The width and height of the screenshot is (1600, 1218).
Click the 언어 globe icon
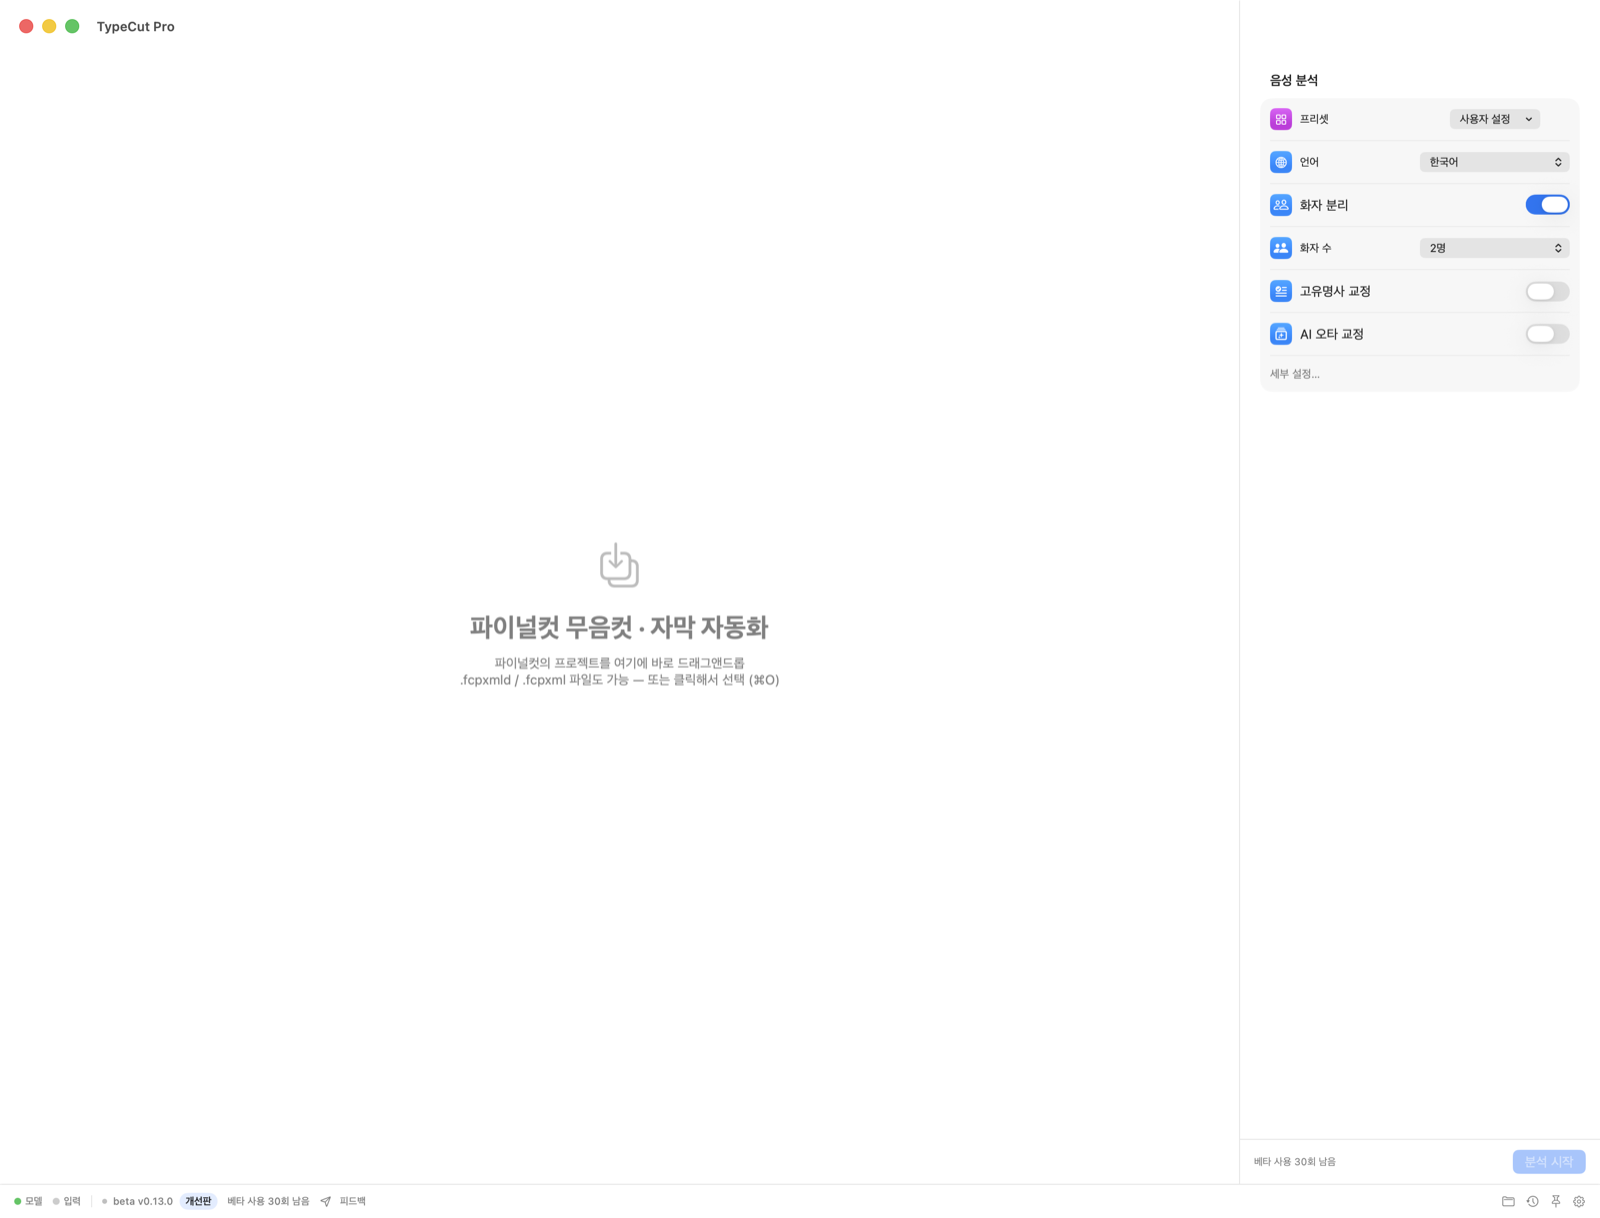coord(1280,162)
